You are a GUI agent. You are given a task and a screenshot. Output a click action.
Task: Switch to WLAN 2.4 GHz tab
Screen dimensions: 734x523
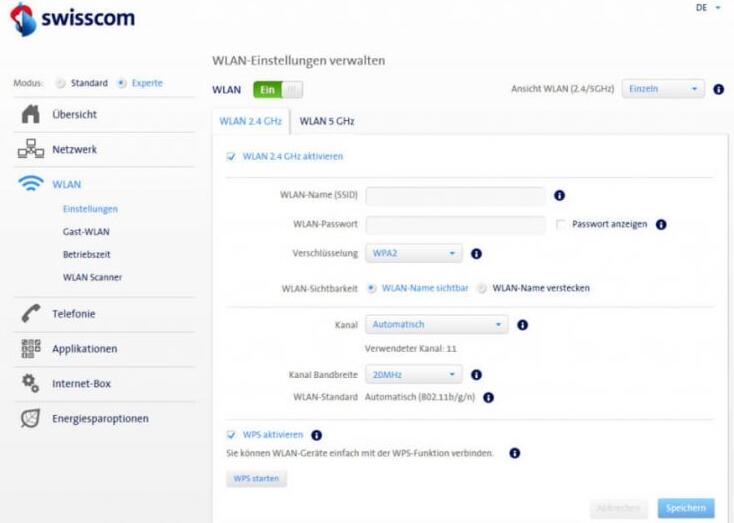[250, 121]
